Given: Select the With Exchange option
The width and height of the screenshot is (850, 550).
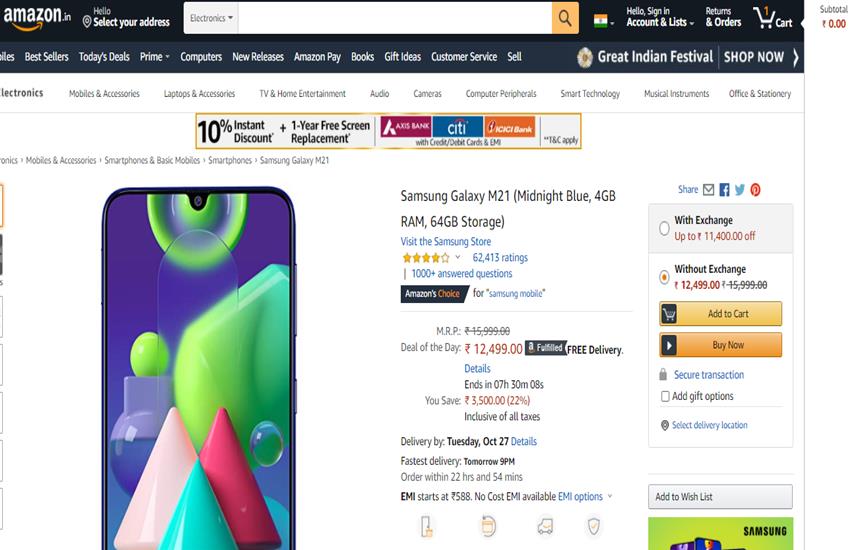Looking at the screenshot, I should coord(664,228).
